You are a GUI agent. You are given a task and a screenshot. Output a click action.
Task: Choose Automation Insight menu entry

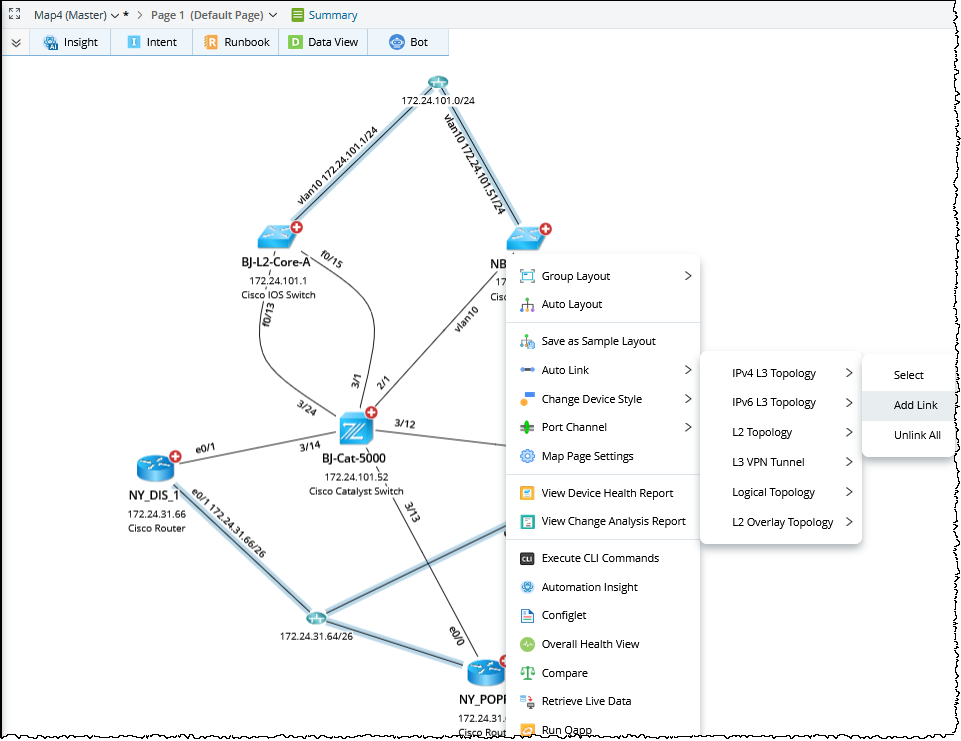[x=602, y=587]
